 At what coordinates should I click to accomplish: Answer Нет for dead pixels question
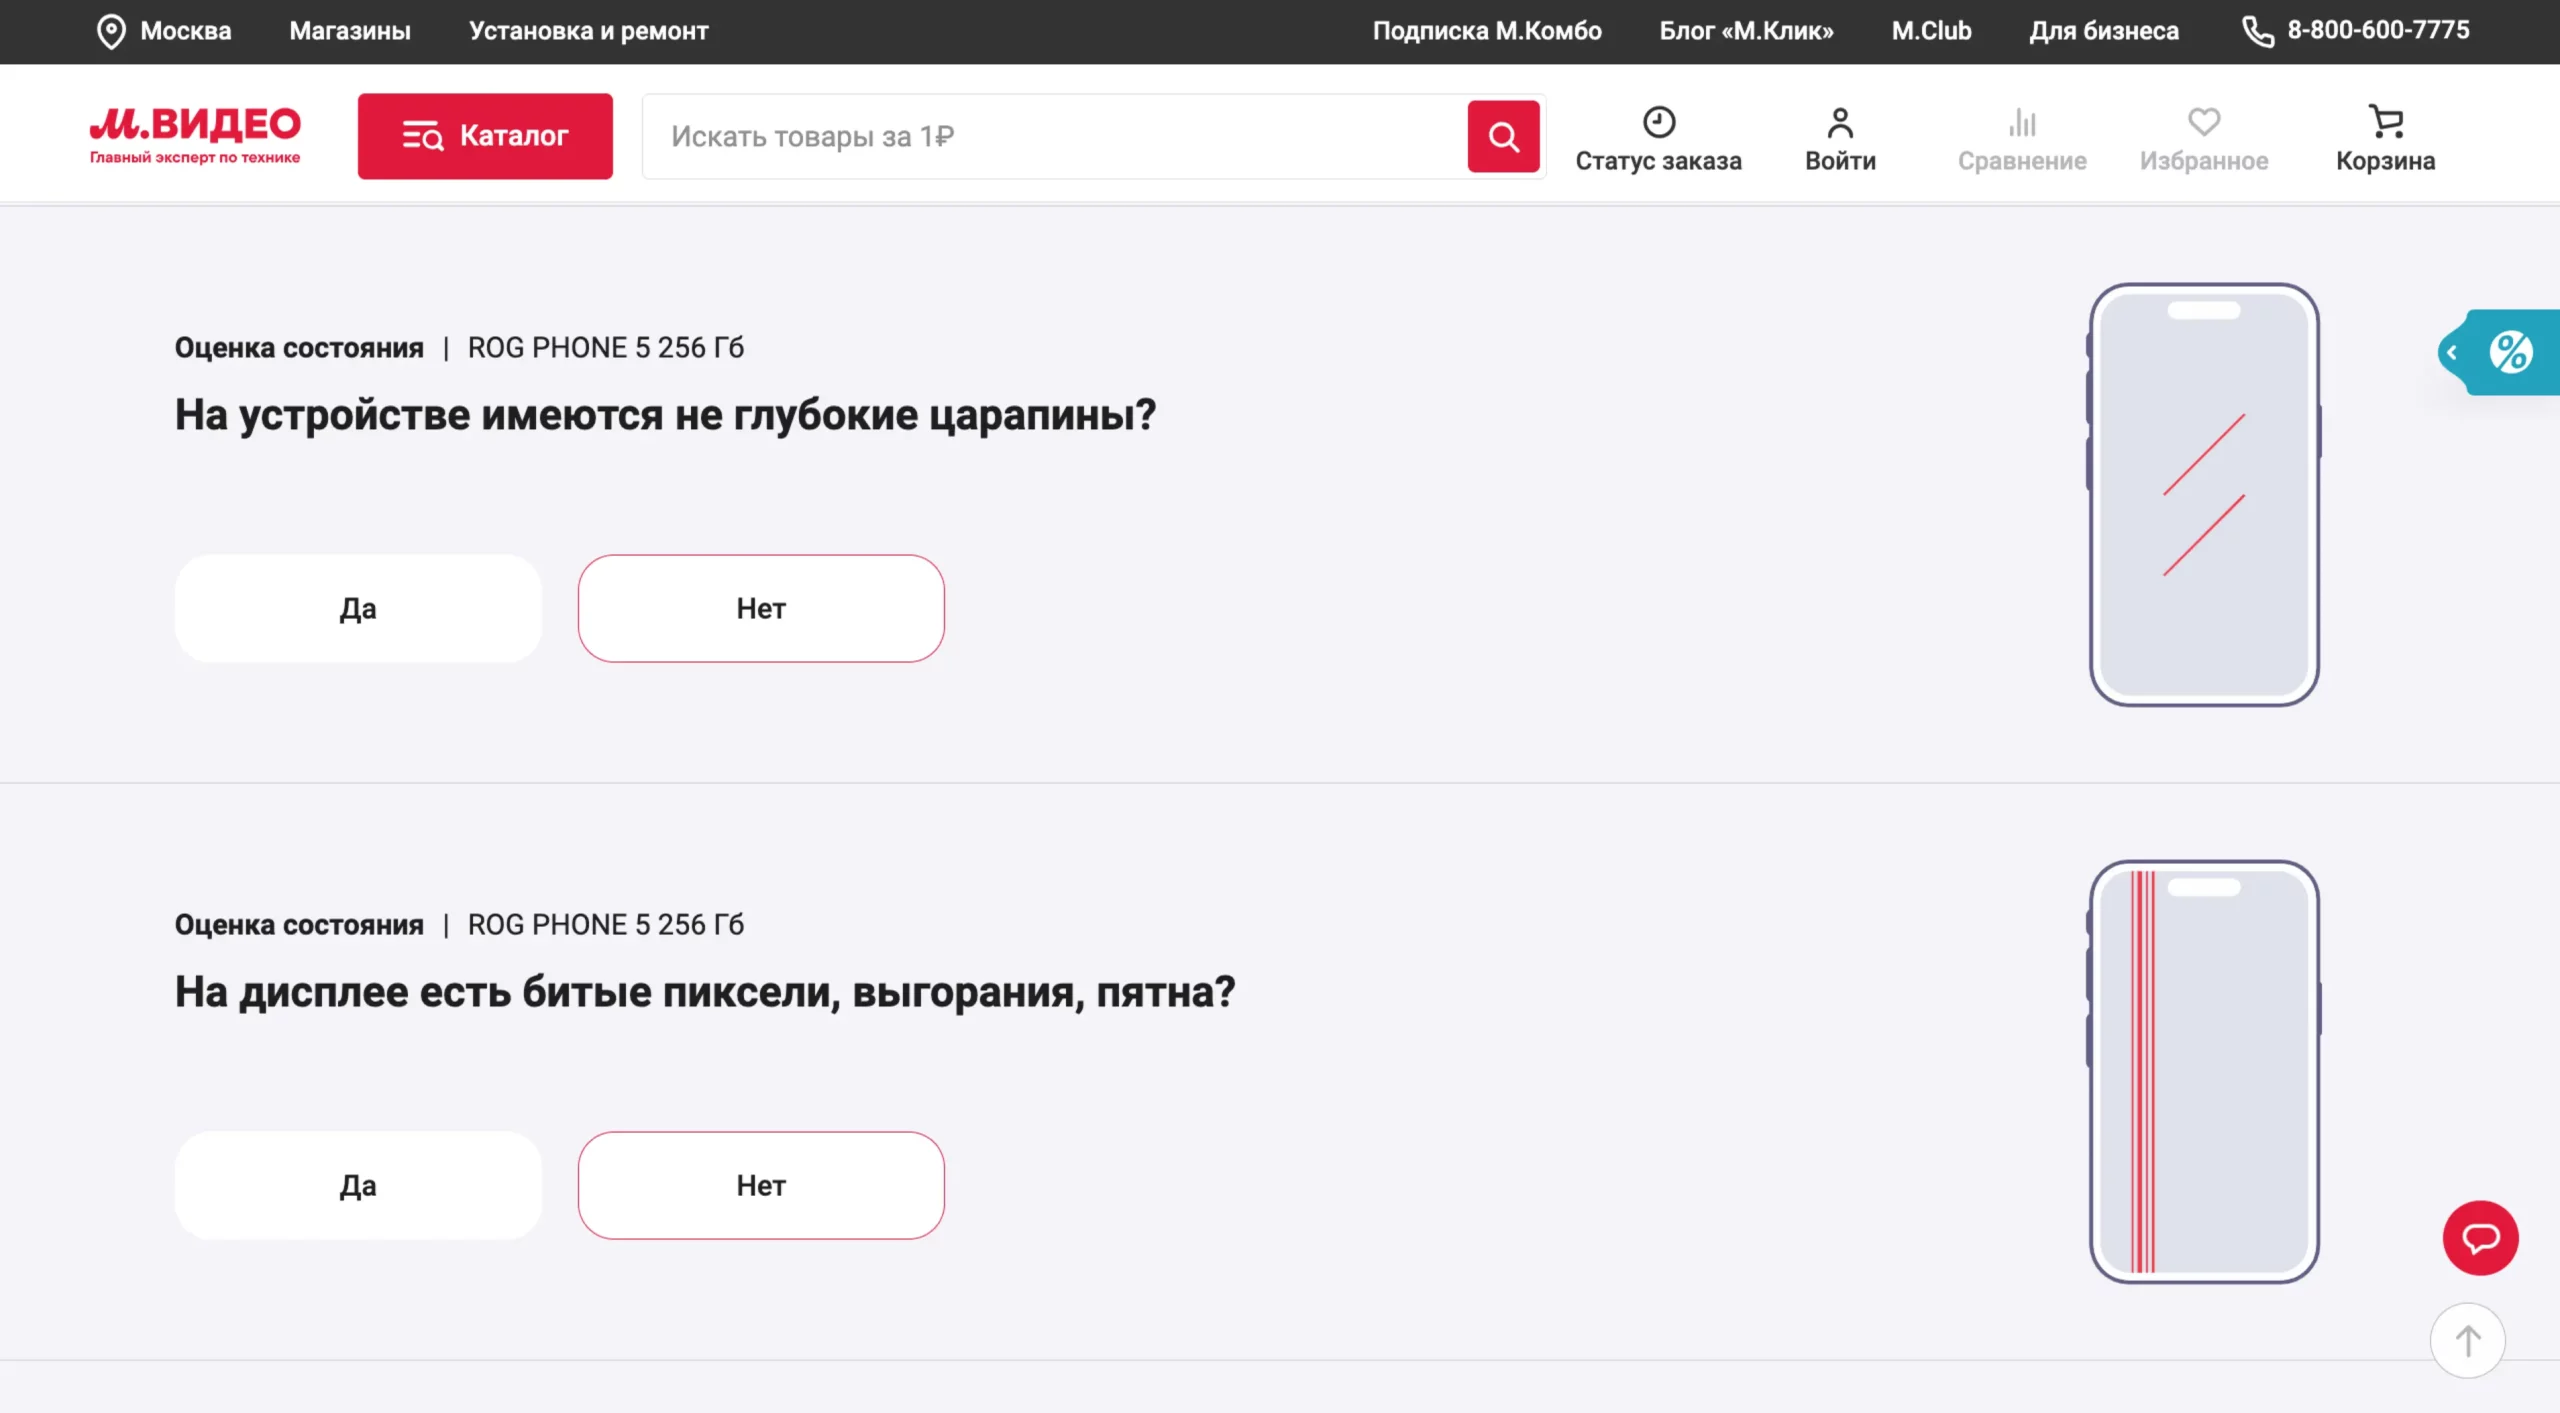pyautogui.click(x=760, y=1185)
